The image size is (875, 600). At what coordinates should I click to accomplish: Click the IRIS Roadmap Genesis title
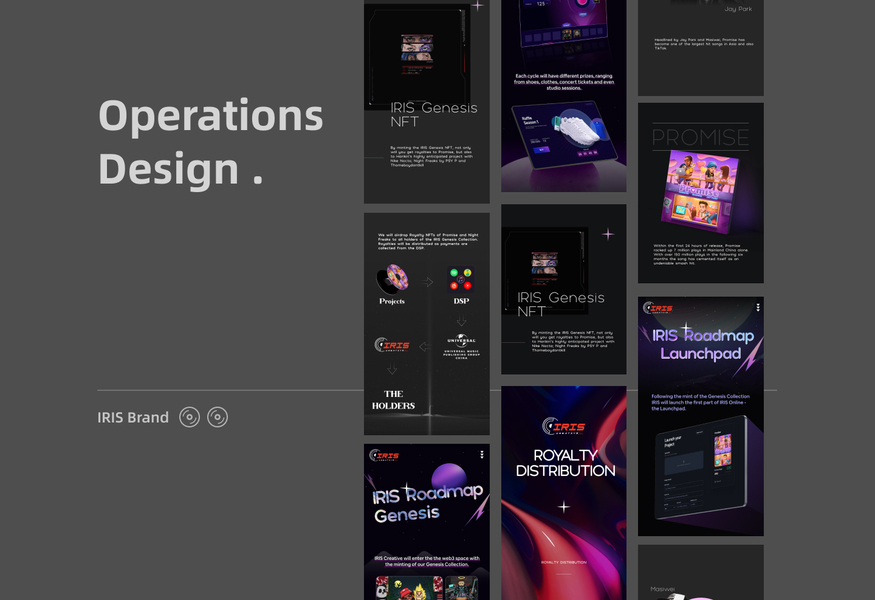pos(427,503)
